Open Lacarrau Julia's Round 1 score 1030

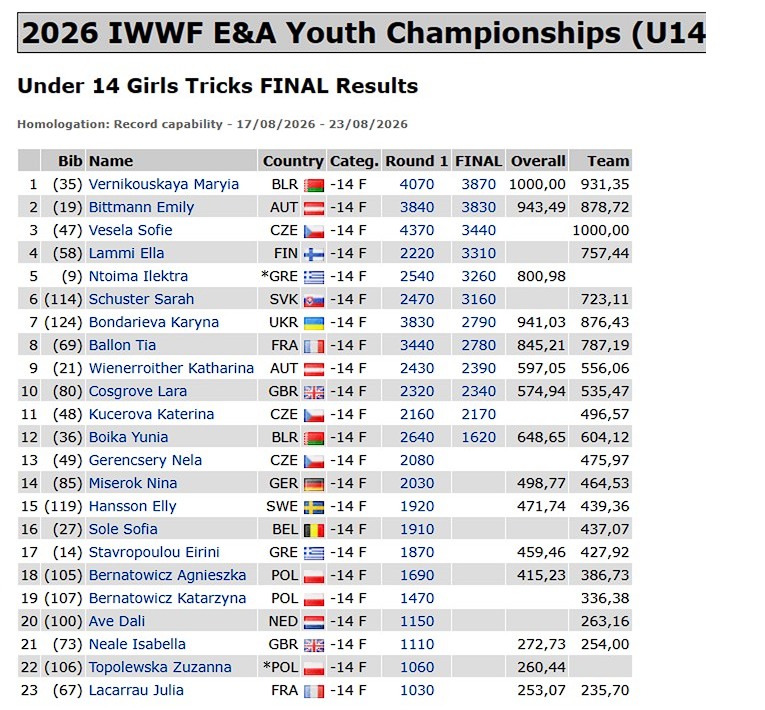[417, 690]
